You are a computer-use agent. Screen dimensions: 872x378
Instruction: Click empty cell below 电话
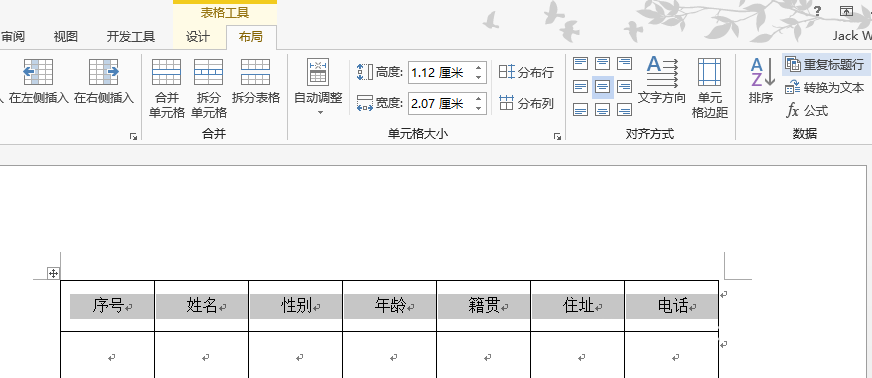[672, 355]
